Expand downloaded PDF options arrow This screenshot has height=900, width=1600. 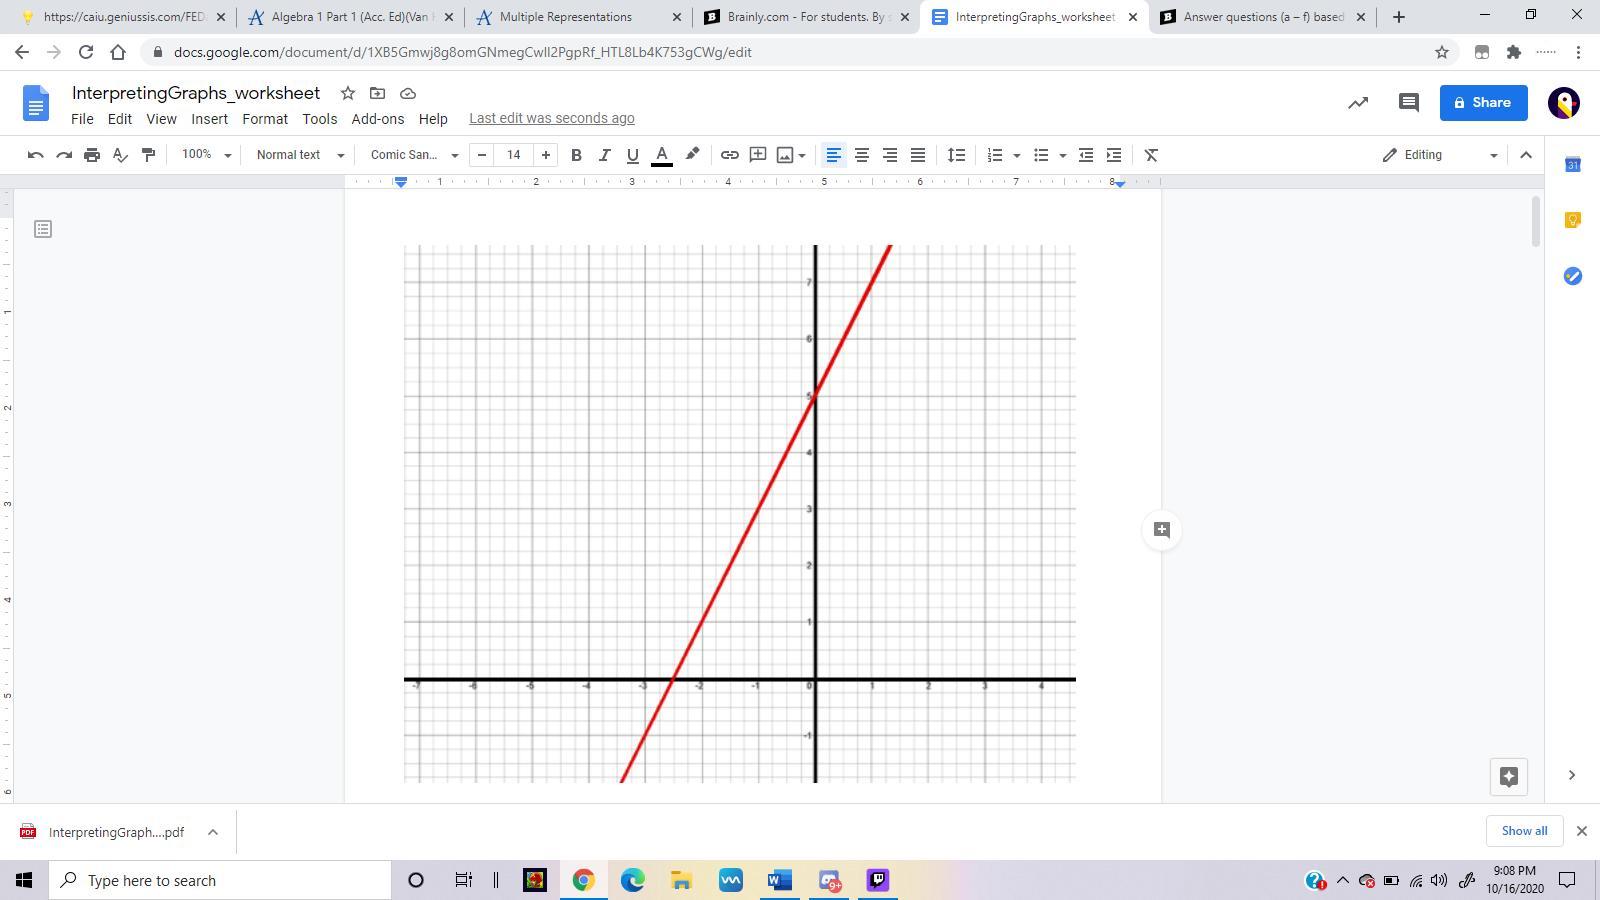pyautogui.click(x=213, y=832)
